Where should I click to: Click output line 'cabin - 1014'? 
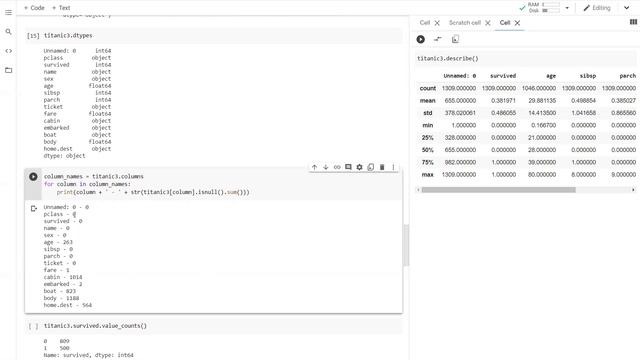pos(63,277)
